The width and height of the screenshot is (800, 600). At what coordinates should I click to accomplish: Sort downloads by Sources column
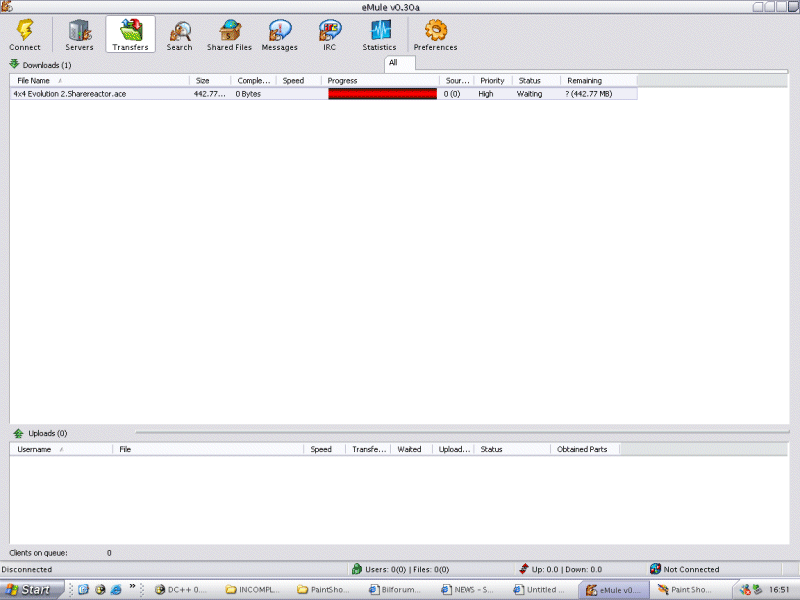[457, 81]
